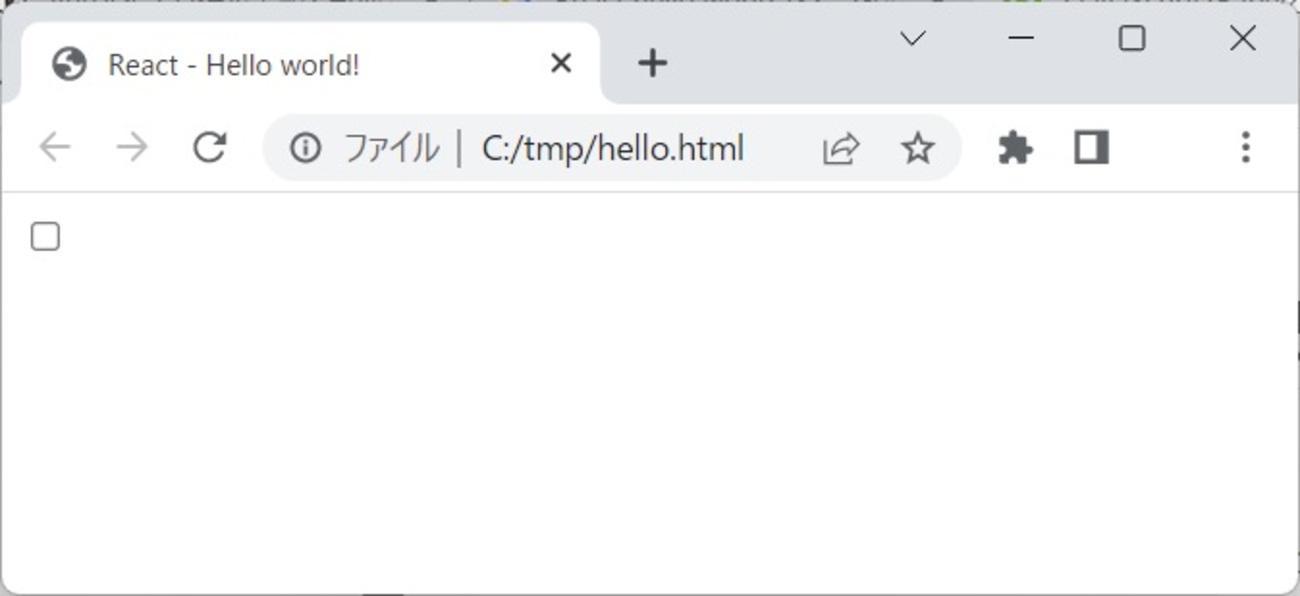Open Chrome's three-dot menu
This screenshot has height=596, width=1300.
[1245, 148]
